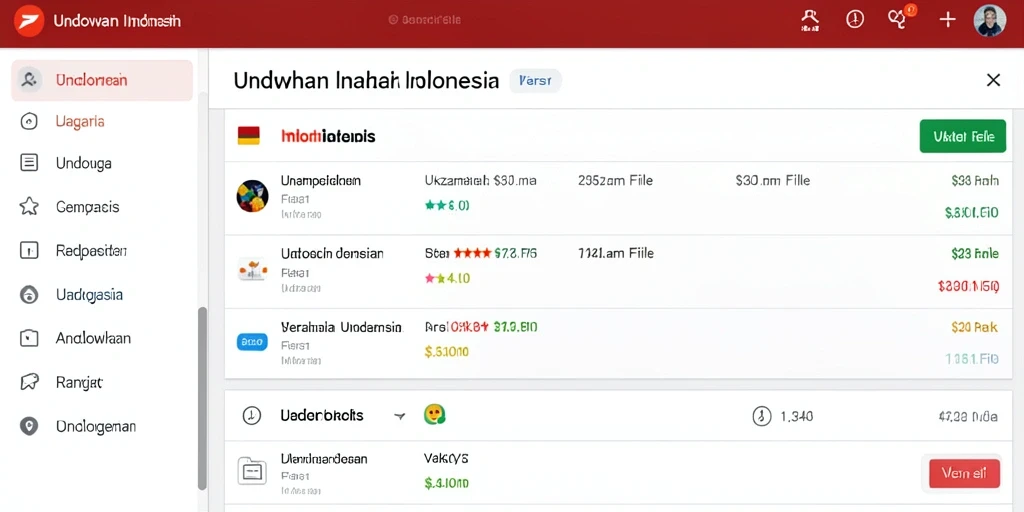Select Uagaria in the sidebar
Screen dimensions: 1024x512
point(80,121)
